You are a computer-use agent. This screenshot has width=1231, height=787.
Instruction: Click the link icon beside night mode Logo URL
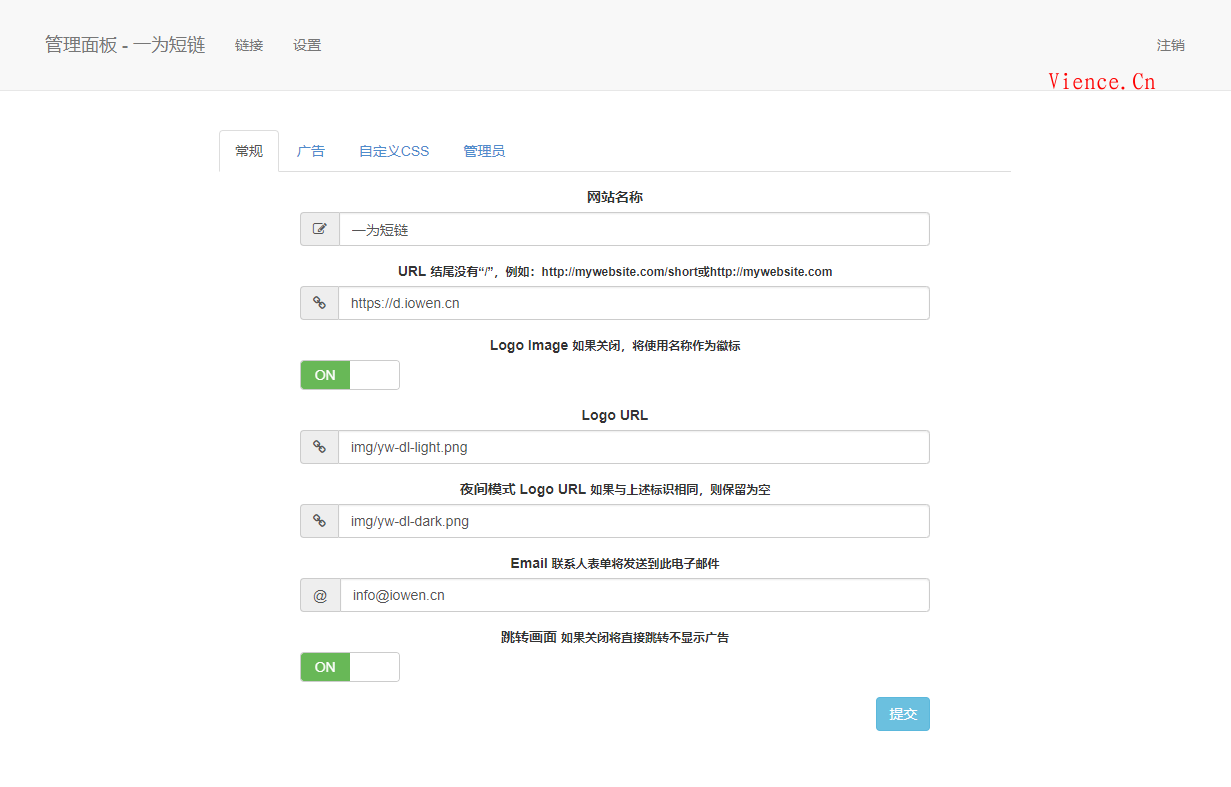click(x=319, y=521)
